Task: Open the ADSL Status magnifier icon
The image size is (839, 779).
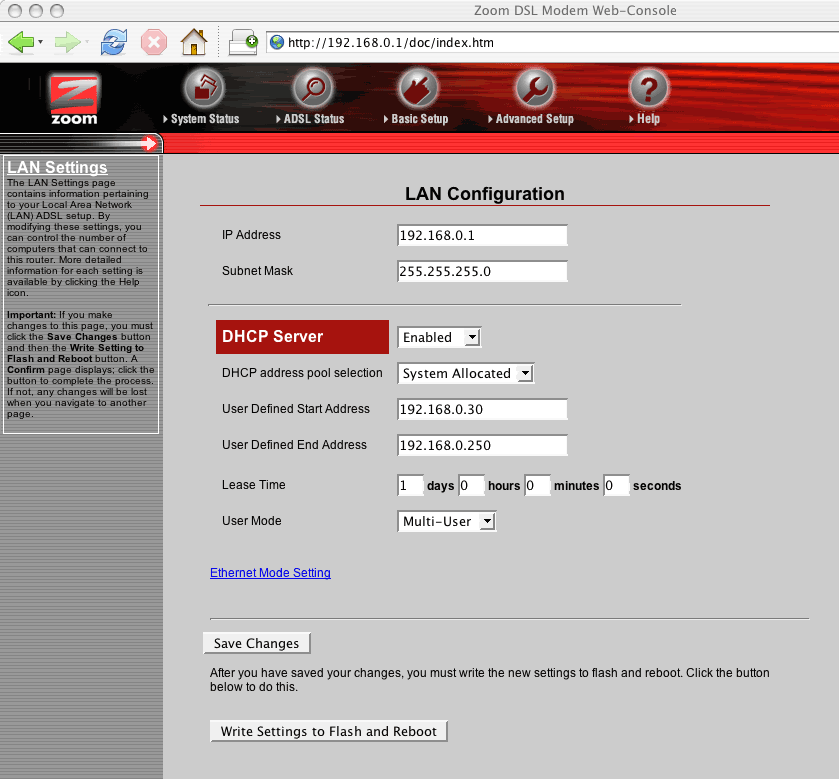Action: tap(312, 88)
